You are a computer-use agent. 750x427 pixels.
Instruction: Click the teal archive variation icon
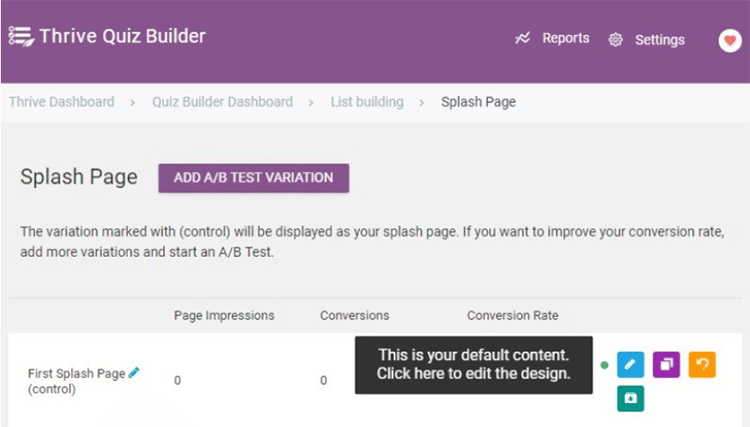[x=630, y=398]
